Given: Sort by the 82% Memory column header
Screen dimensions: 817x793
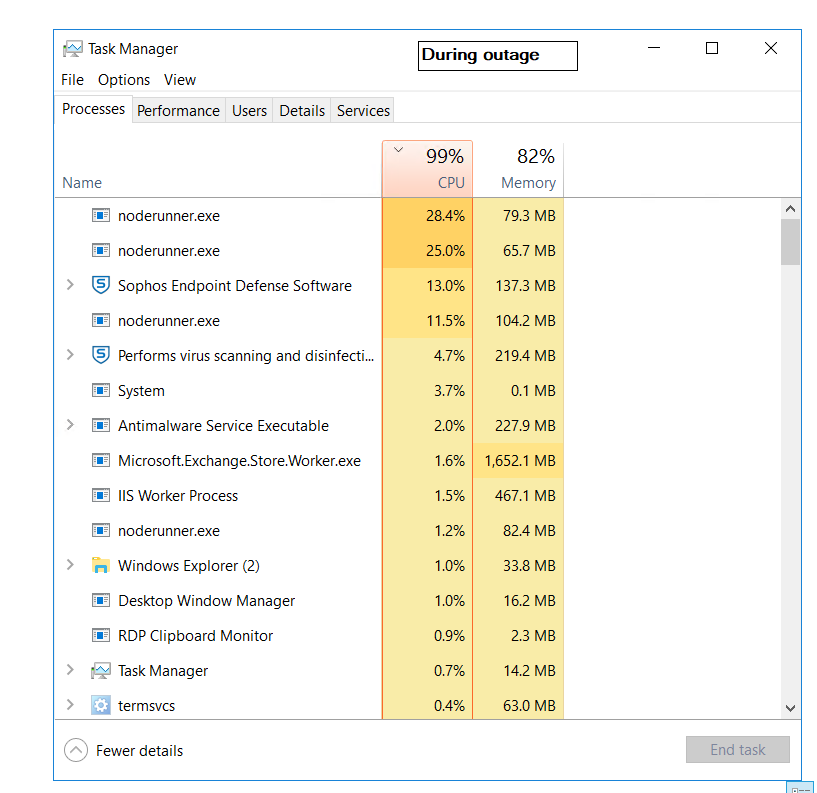Looking at the screenshot, I should (518, 169).
